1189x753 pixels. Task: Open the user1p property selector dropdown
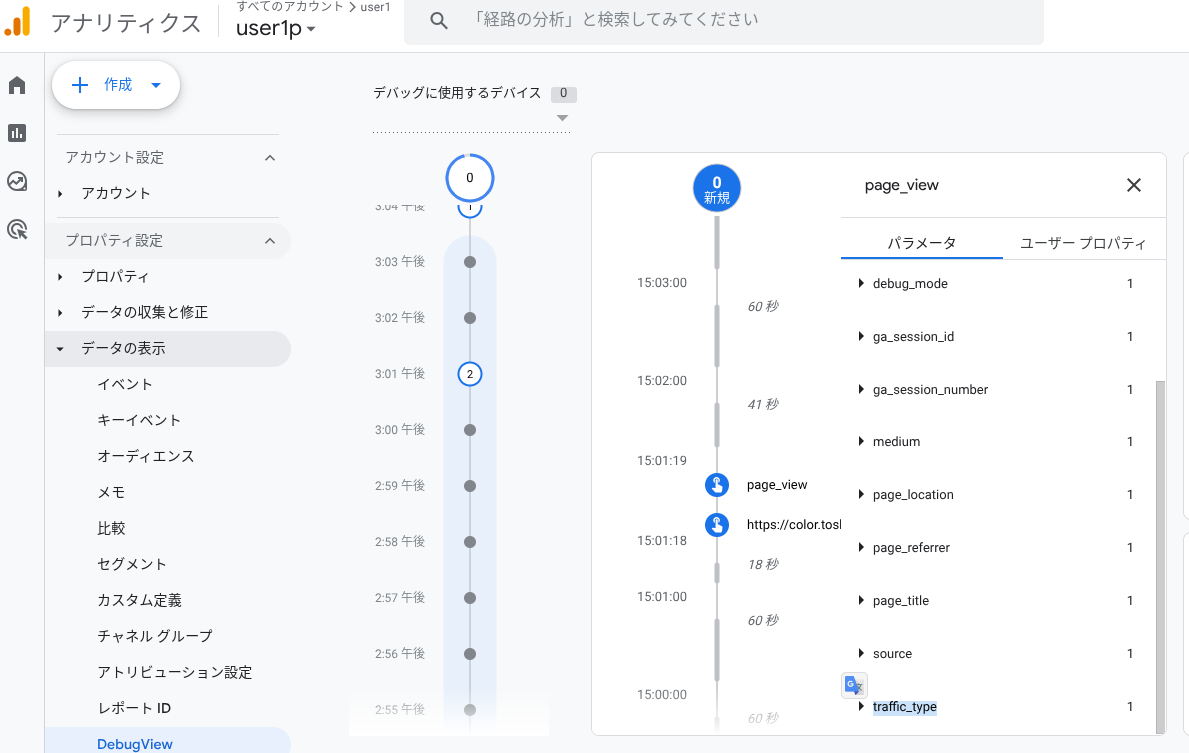(276, 28)
